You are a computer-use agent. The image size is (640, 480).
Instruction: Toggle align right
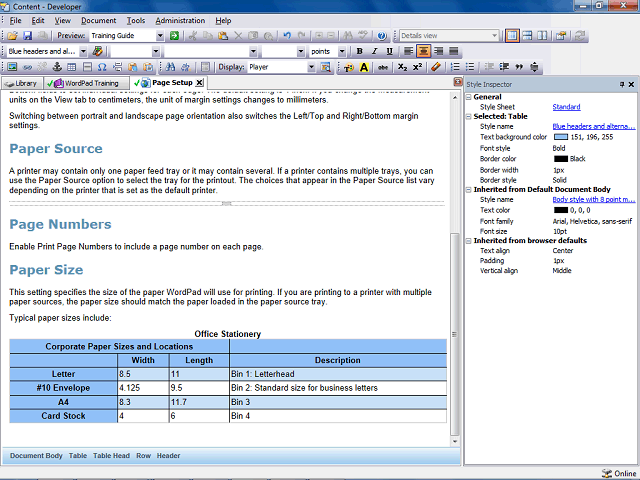click(439, 51)
